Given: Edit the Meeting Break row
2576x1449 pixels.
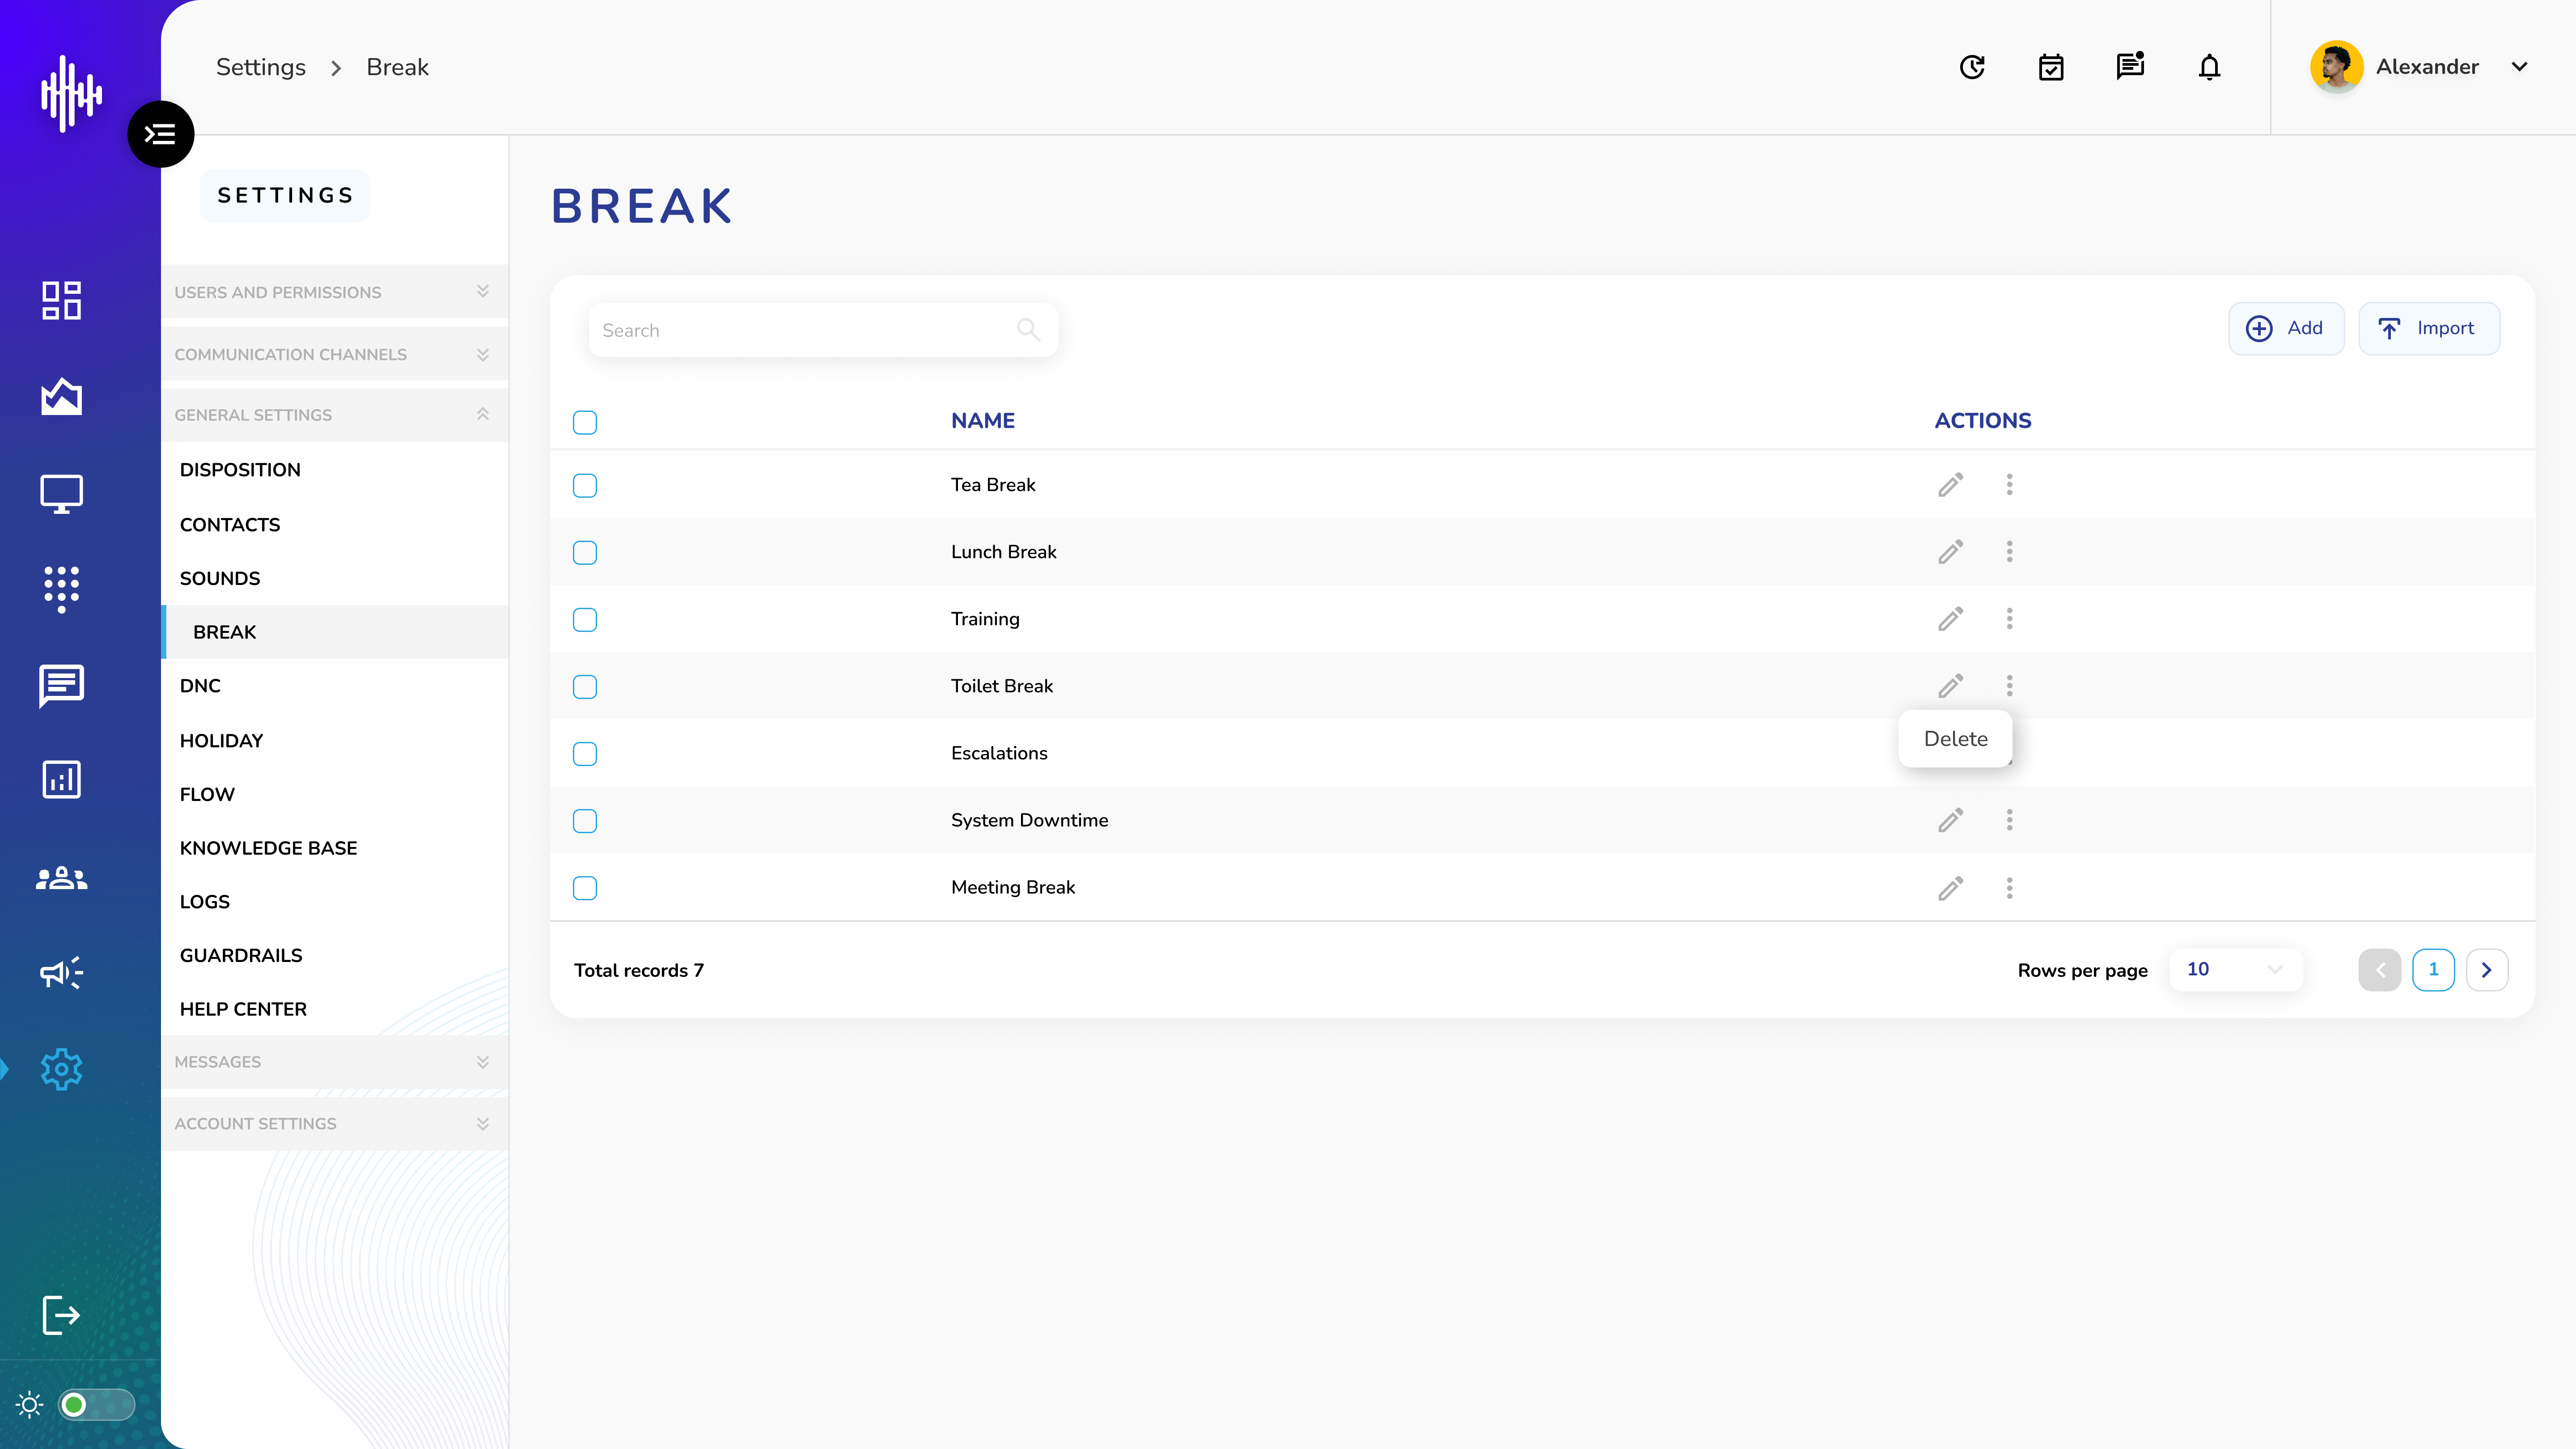Looking at the screenshot, I should (x=1950, y=888).
